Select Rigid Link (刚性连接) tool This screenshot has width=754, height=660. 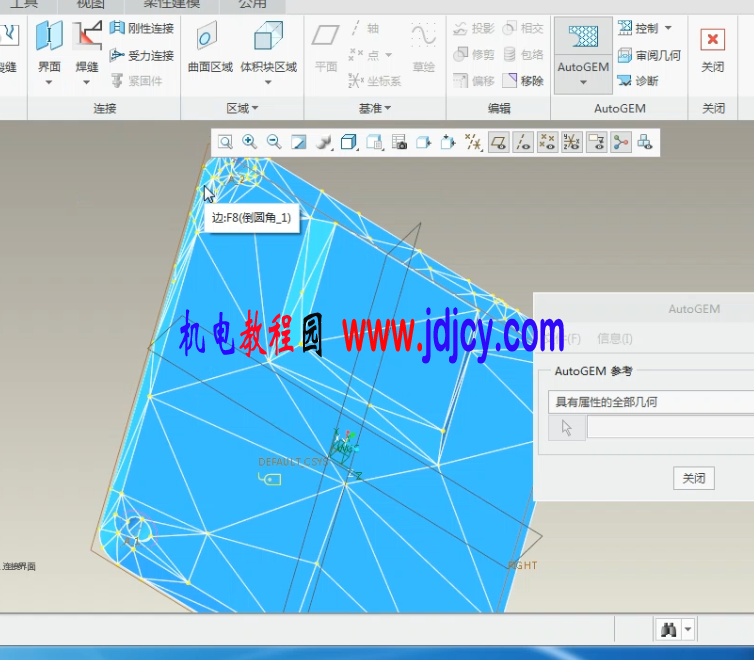click(141, 28)
